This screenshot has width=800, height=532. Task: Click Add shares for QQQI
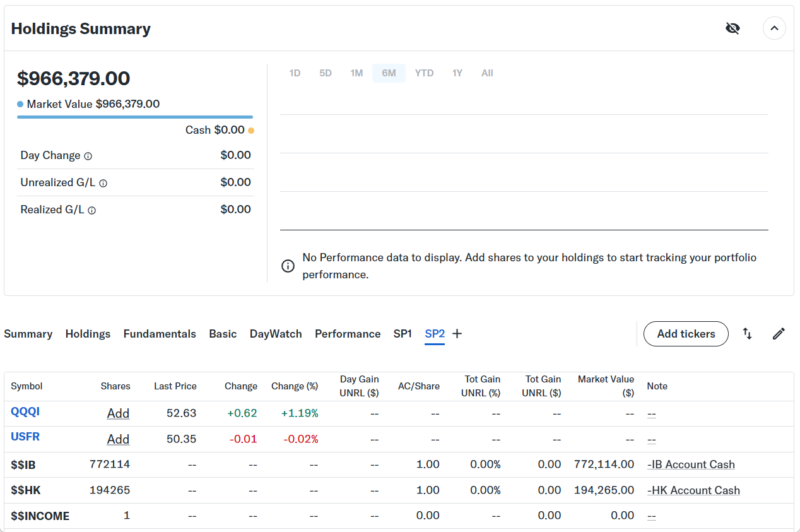[118, 413]
